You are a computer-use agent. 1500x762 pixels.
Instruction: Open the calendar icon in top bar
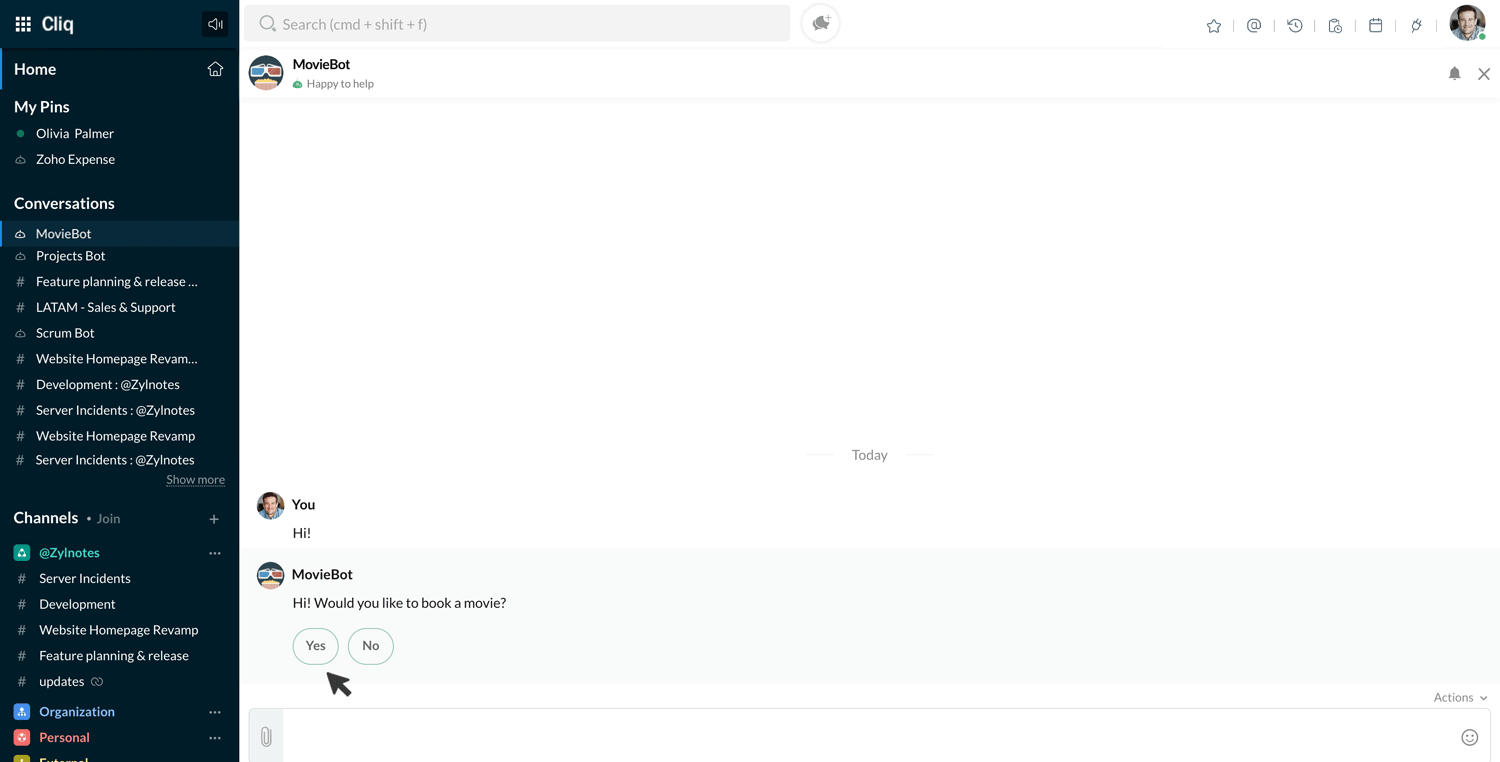pos(1376,26)
